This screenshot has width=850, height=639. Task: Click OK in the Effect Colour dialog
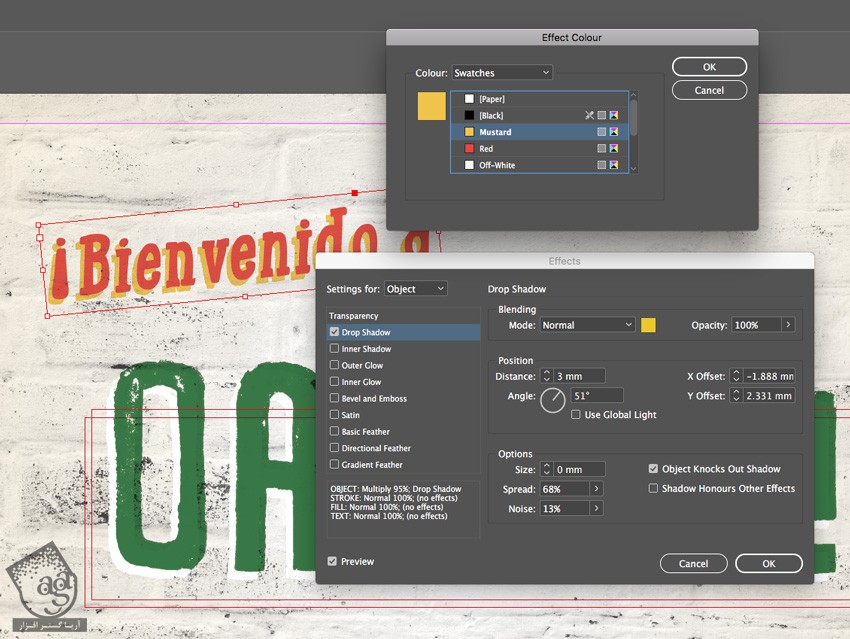(x=709, y=67)
